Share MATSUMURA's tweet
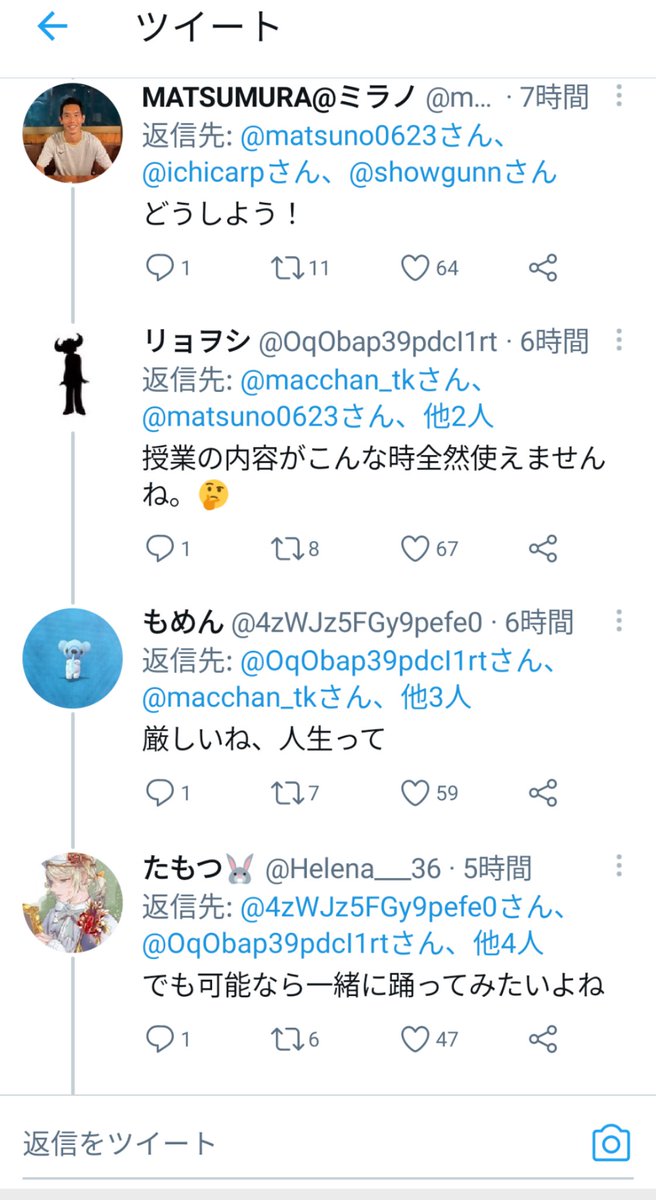Image resolution: width=656 pixels, height=1200 pixels. coord(542,268)
